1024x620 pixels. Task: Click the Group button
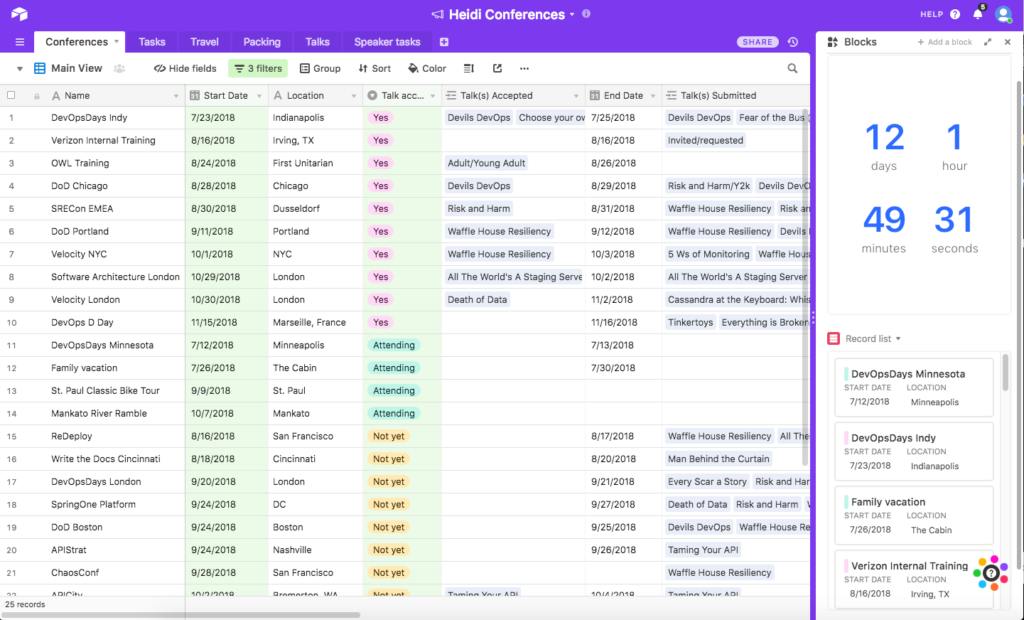[320, 69]
